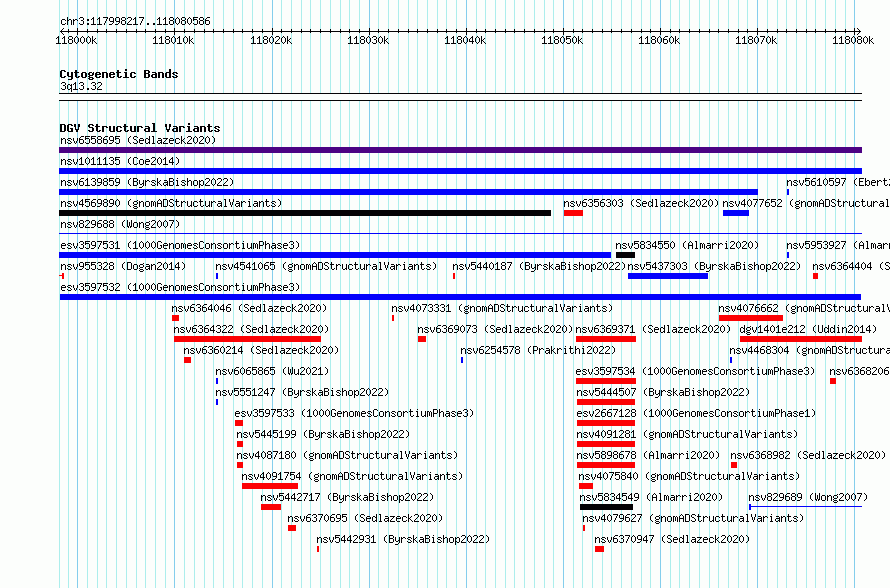Select nsv6368982 (Sedlazeck2020) label
890x588 pixels.
click(808, 455)
